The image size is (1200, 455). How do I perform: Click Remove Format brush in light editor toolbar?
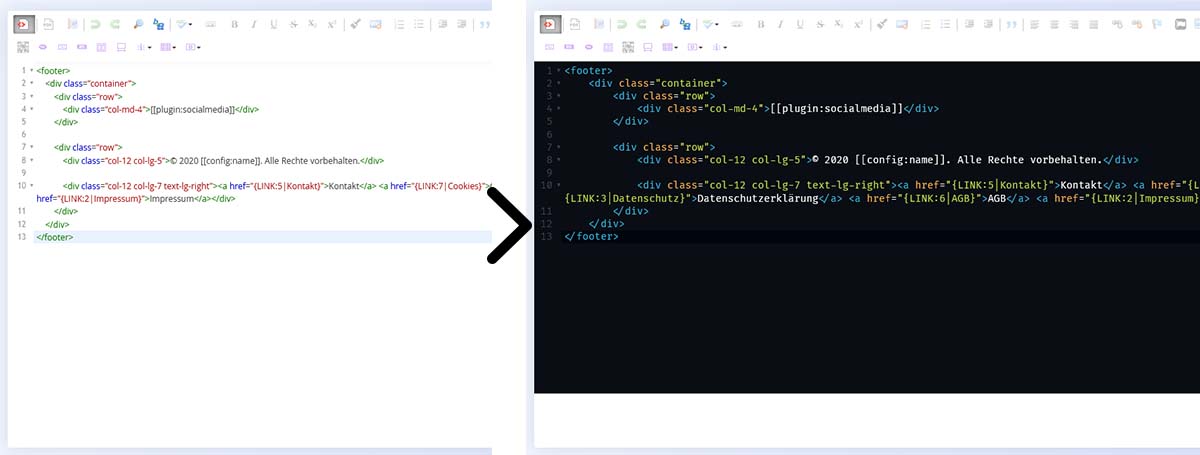pyautogui.click(x=354, y=23)
